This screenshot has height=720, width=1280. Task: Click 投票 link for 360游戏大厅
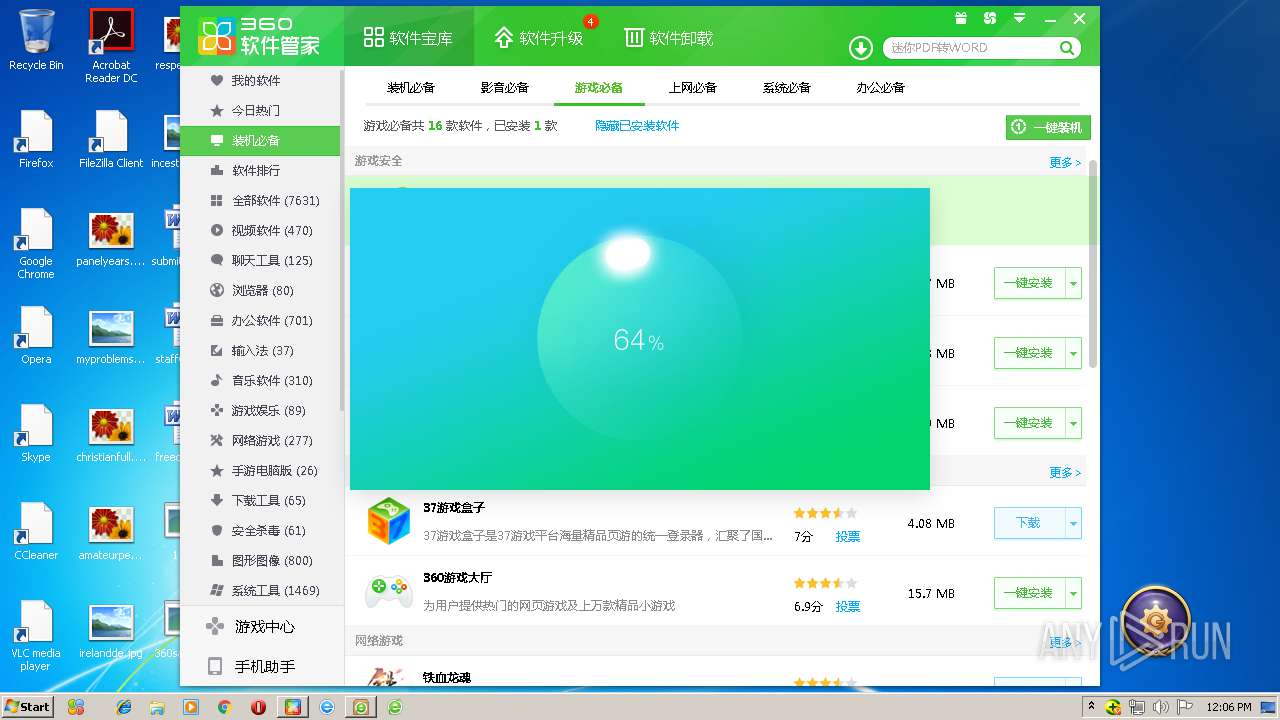(x=848, y=606)
